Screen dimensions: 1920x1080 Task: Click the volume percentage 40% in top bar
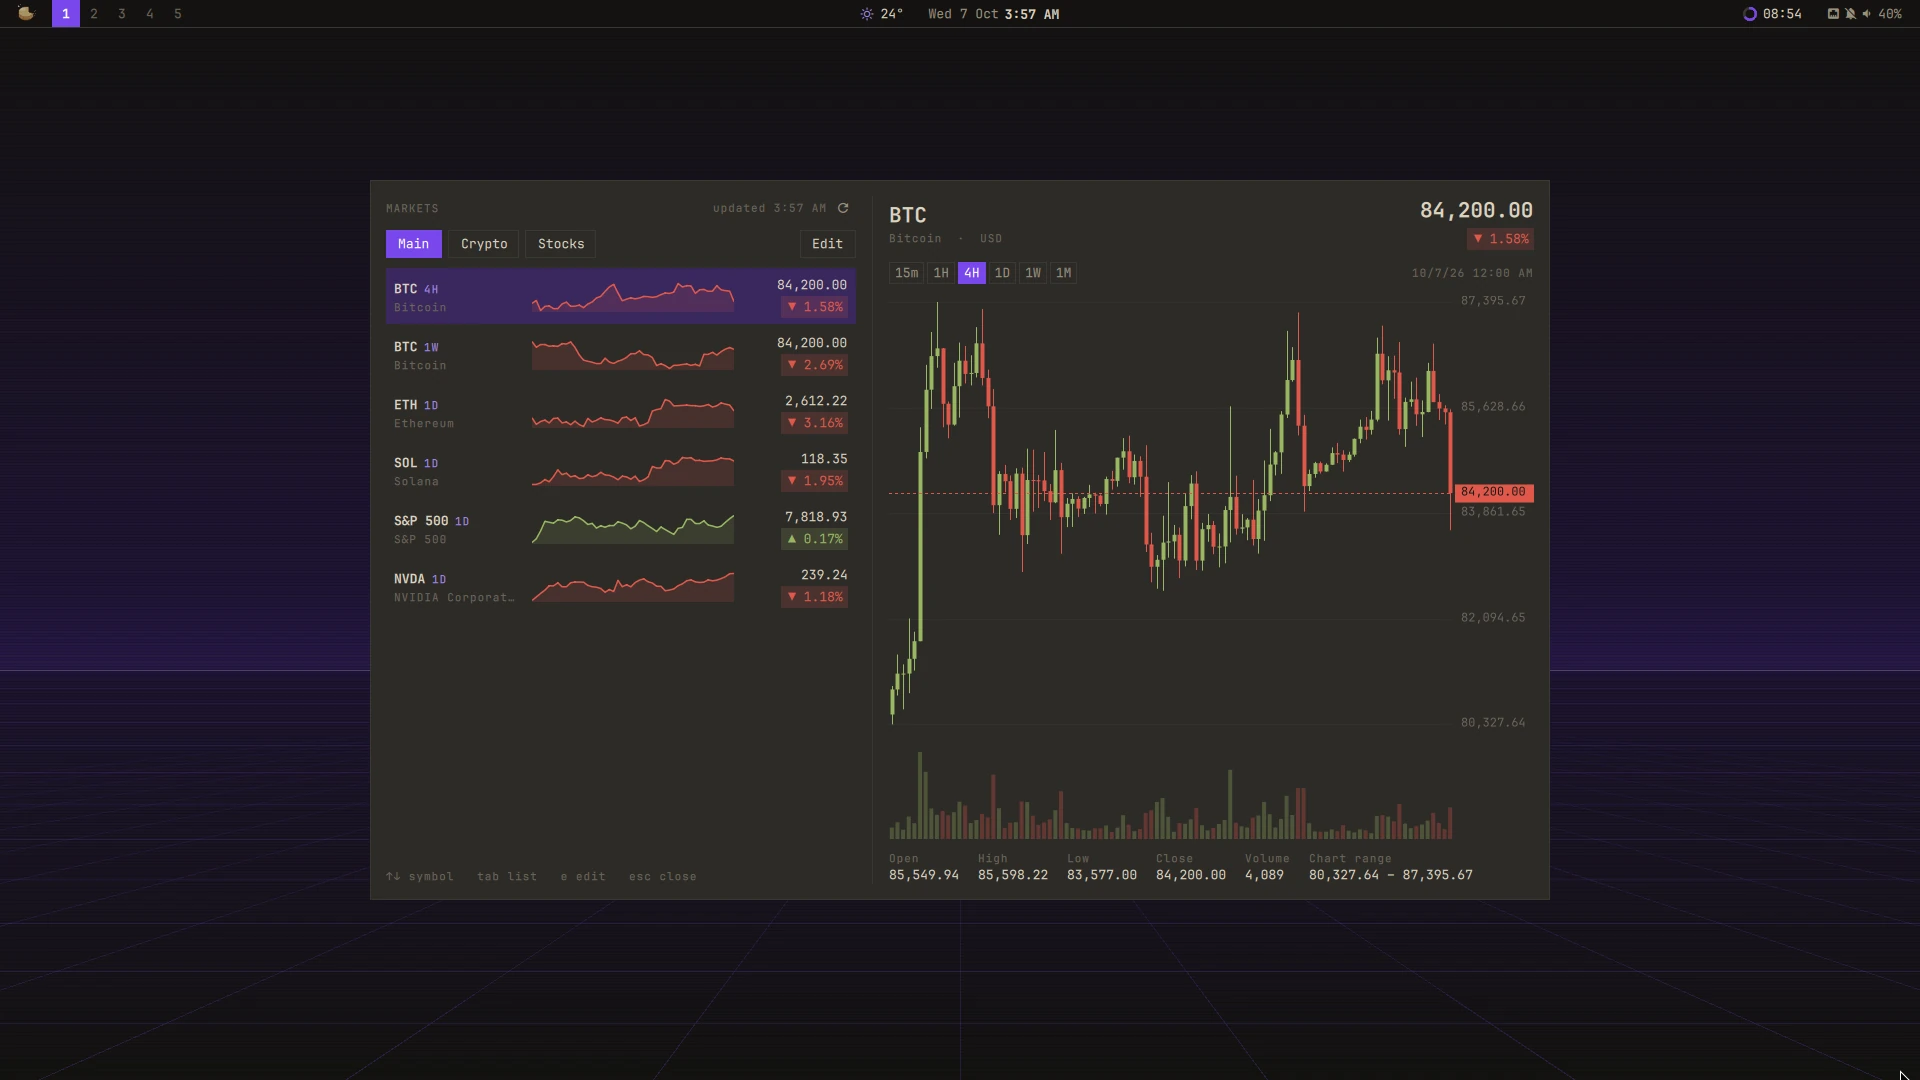point(1890,14)
